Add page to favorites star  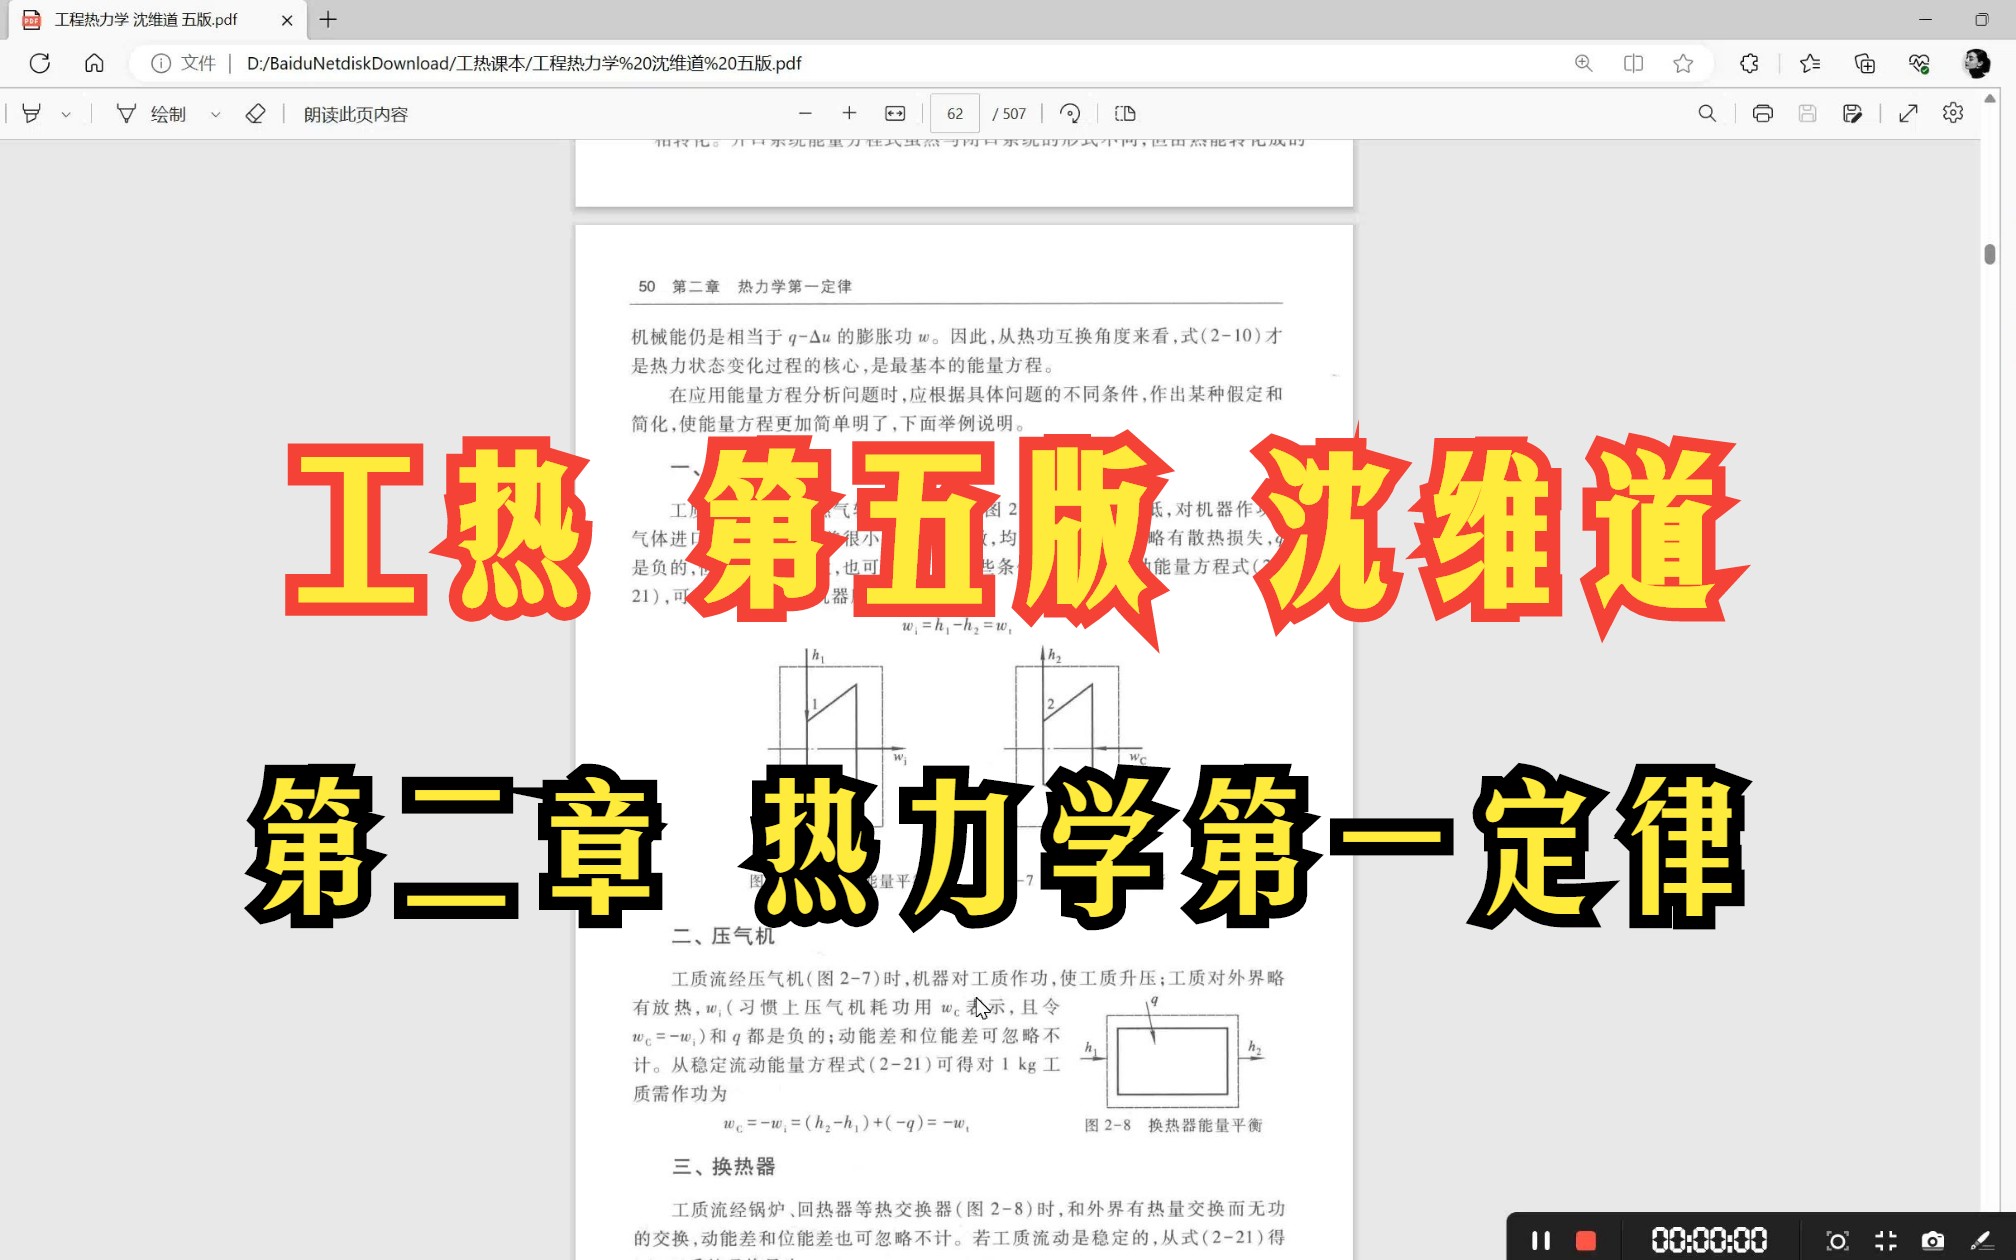pos(1683,63)
